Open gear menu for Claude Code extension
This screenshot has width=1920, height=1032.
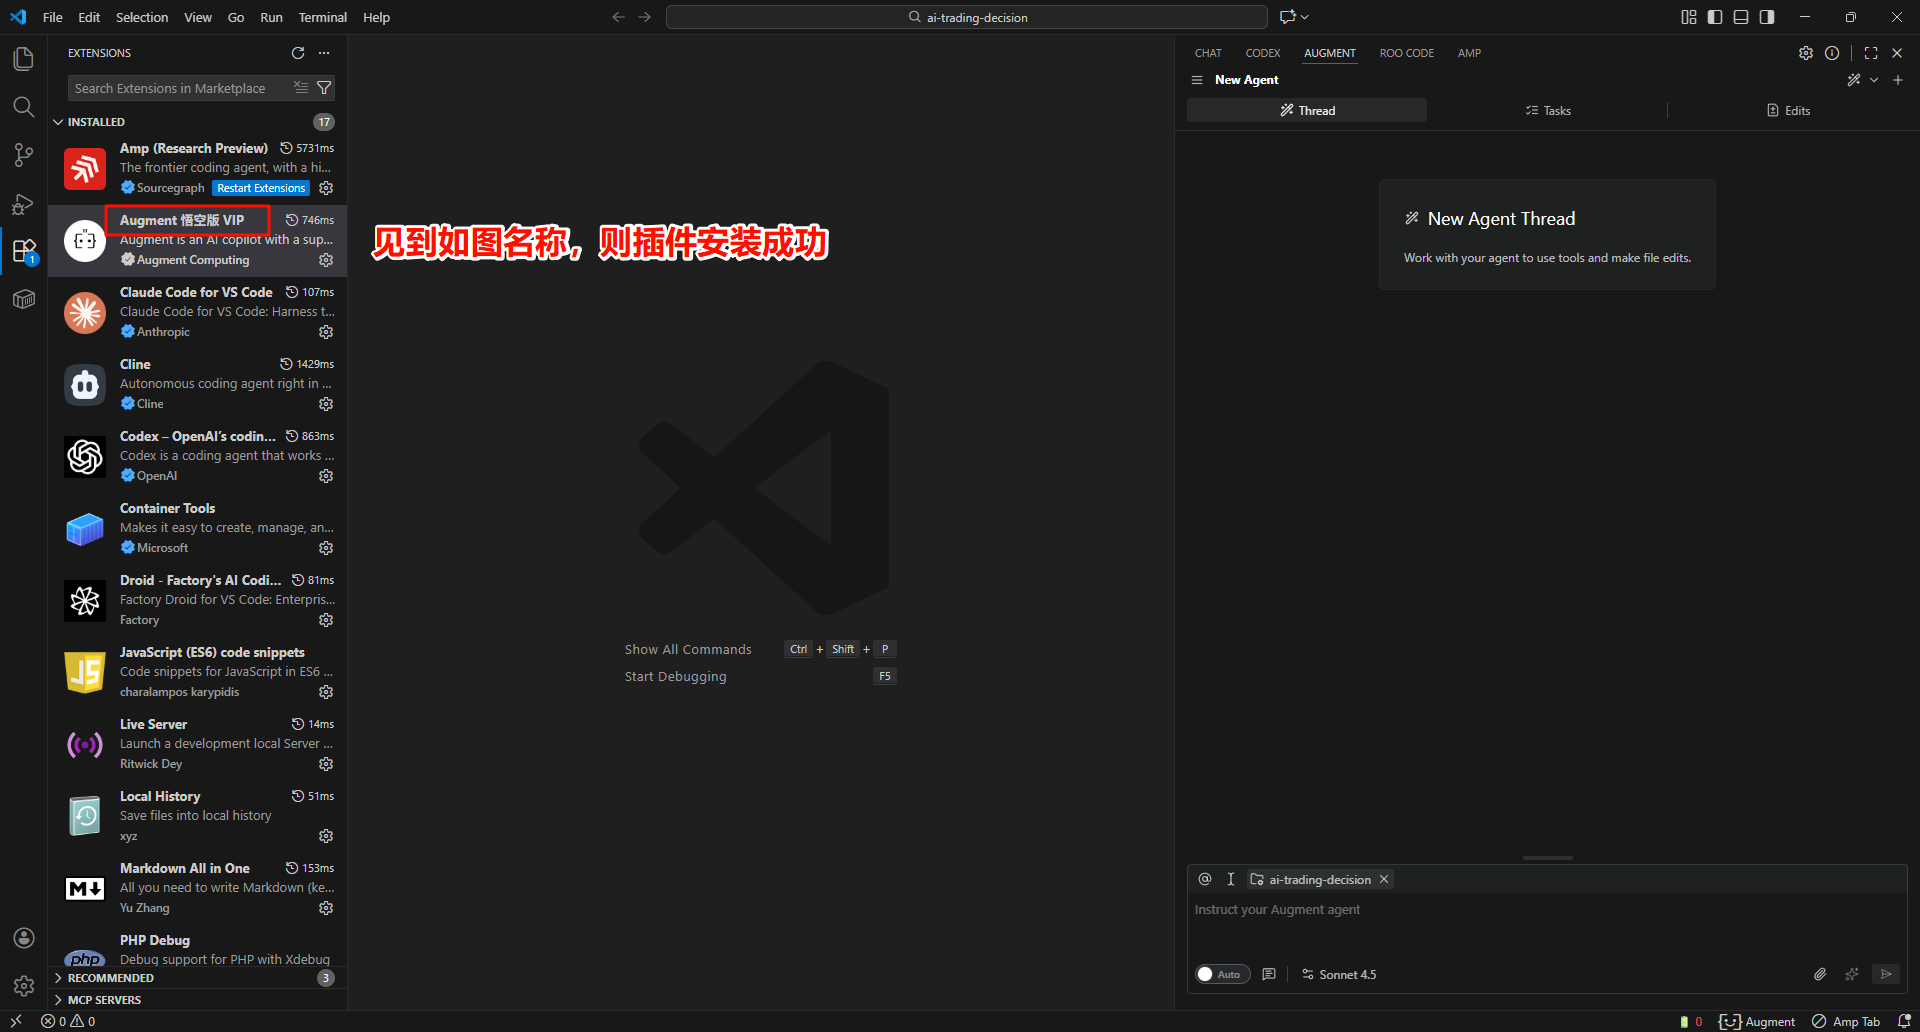tap(326, 332)
